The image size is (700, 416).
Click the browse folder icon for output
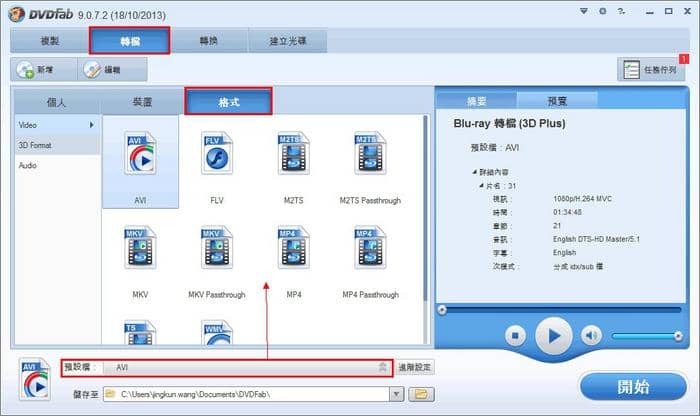(421, 394)
